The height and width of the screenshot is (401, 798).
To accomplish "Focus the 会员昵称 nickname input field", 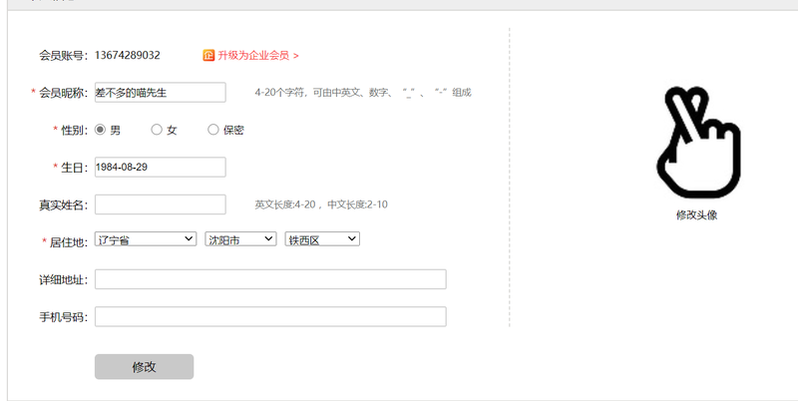I will (x=160, y=92).
